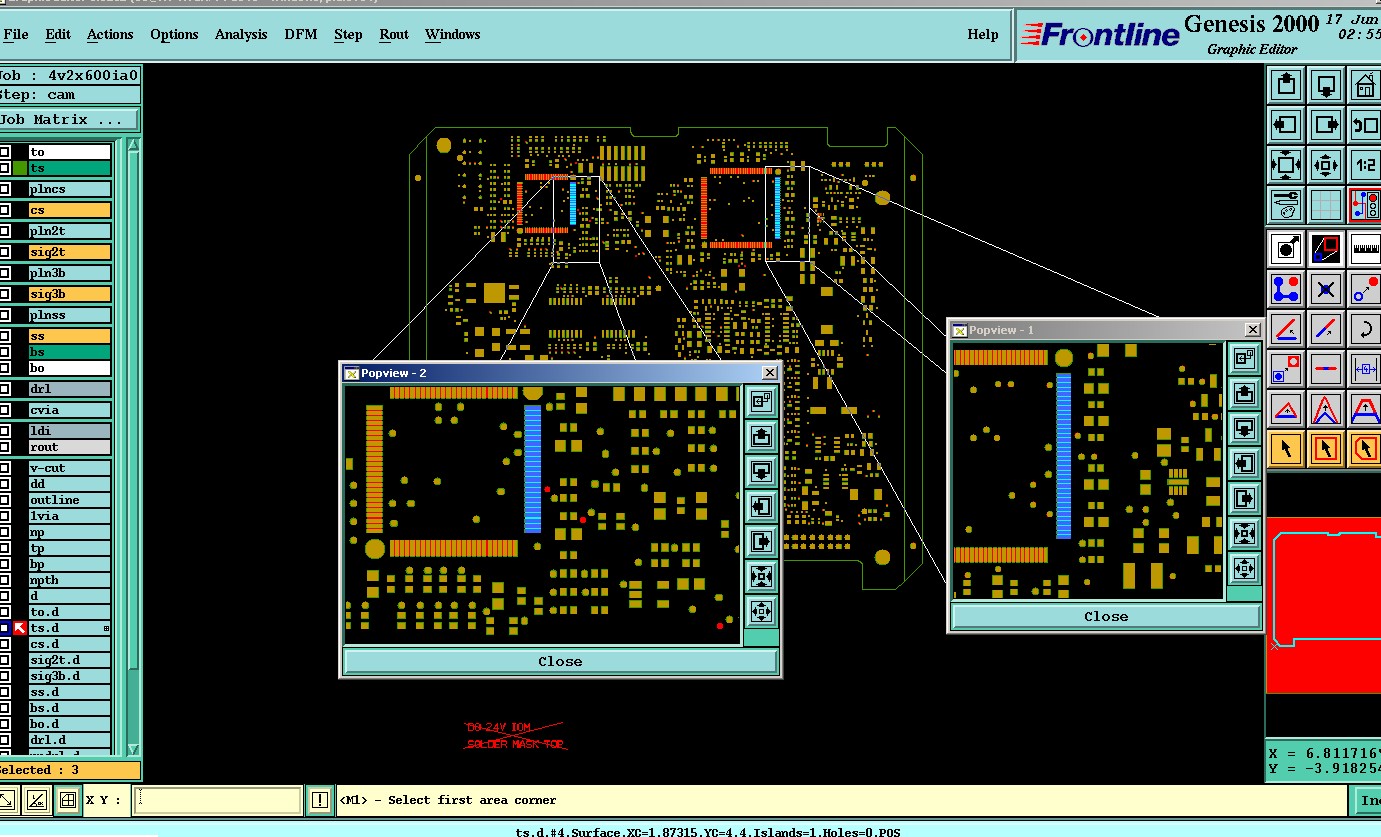
Task: Pan the main view right
Action: pos(1326,125)
